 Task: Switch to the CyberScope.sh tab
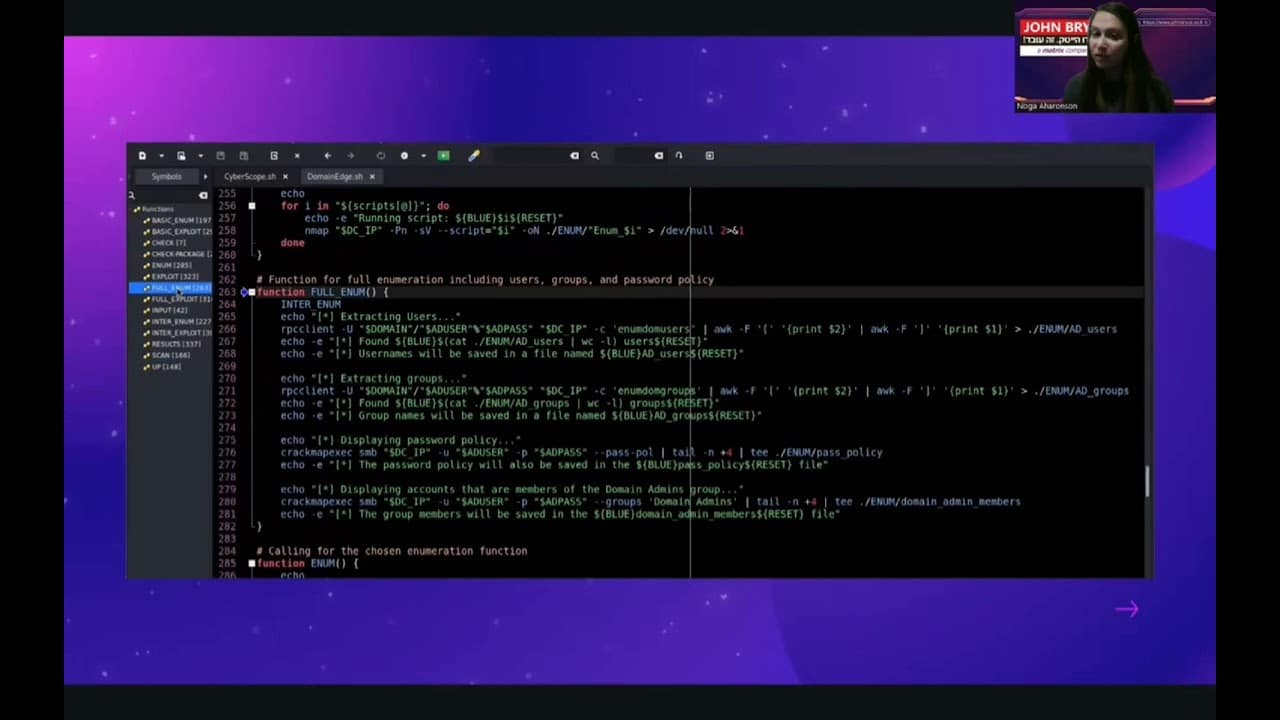coord(250,177)
